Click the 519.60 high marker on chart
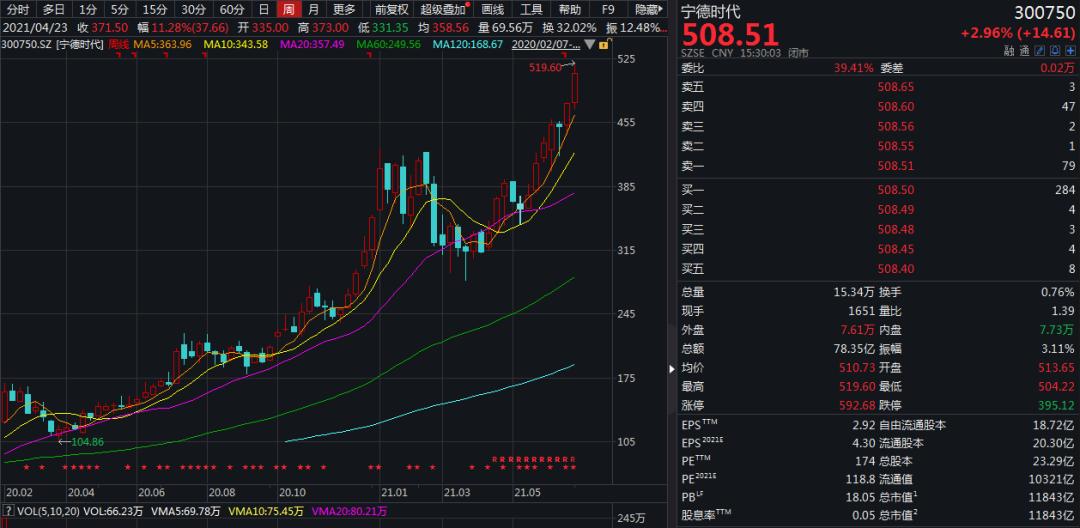Viewport: 1080px width, 528px height. click(x=545, y=67)
